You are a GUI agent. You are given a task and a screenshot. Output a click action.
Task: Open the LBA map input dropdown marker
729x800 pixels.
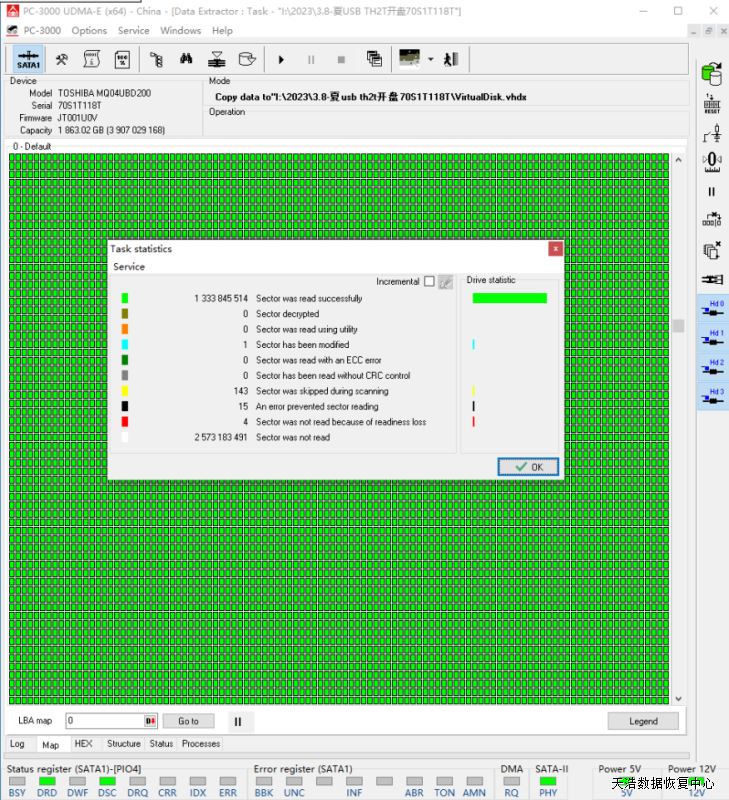coord(151,721)
